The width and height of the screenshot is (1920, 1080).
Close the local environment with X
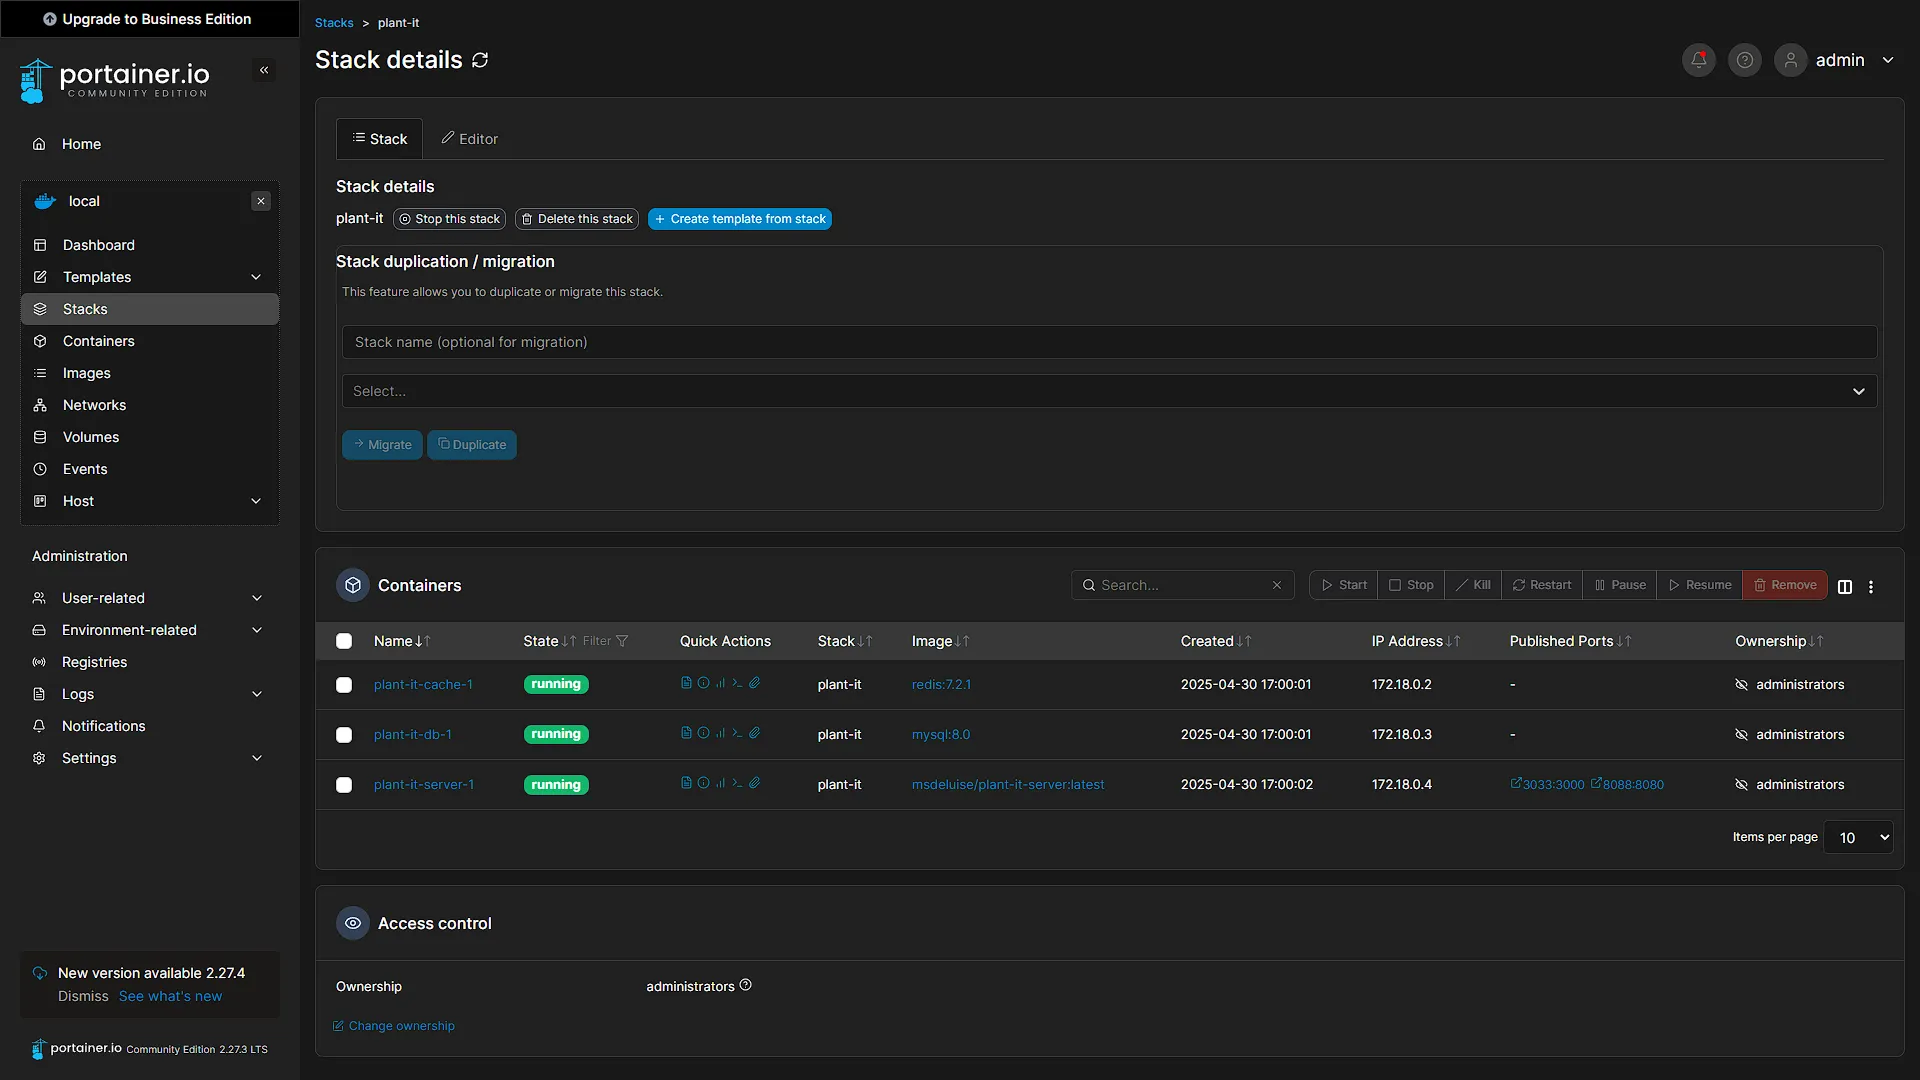(261, 201)
